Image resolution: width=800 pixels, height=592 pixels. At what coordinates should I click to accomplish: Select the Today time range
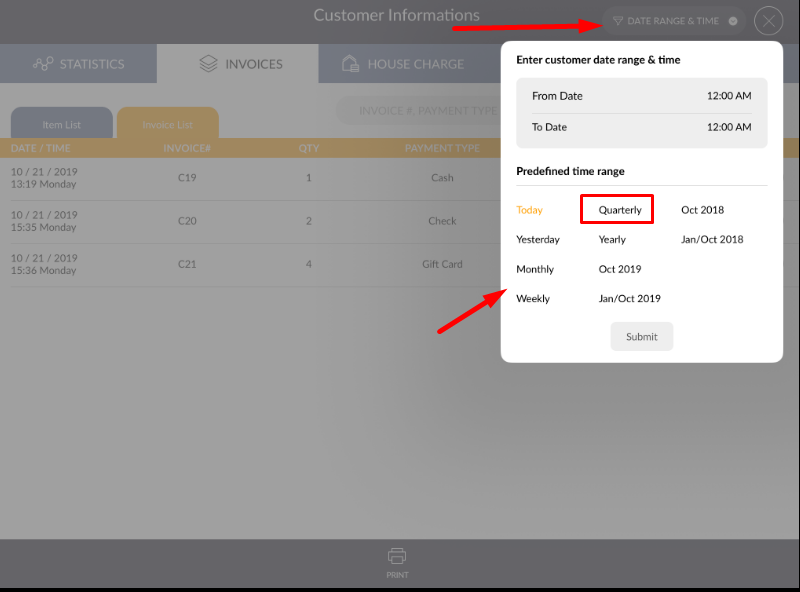click(x=529, y=210)
